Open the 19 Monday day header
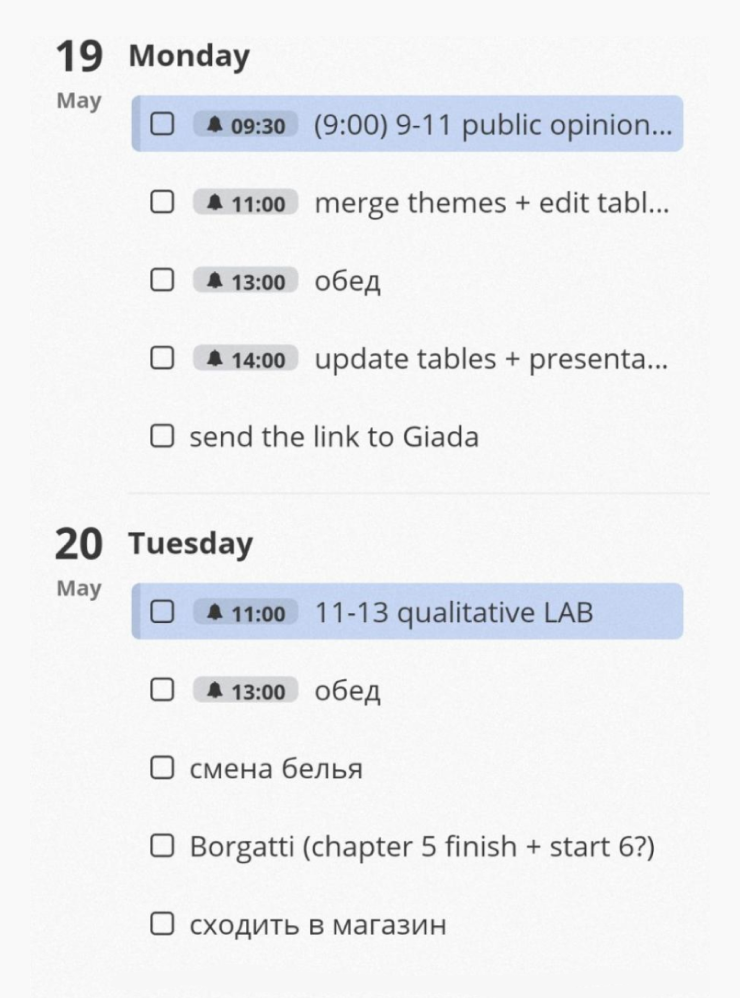Image resolution: width=740 pixels, height=998 pixels. click(188, 56)
